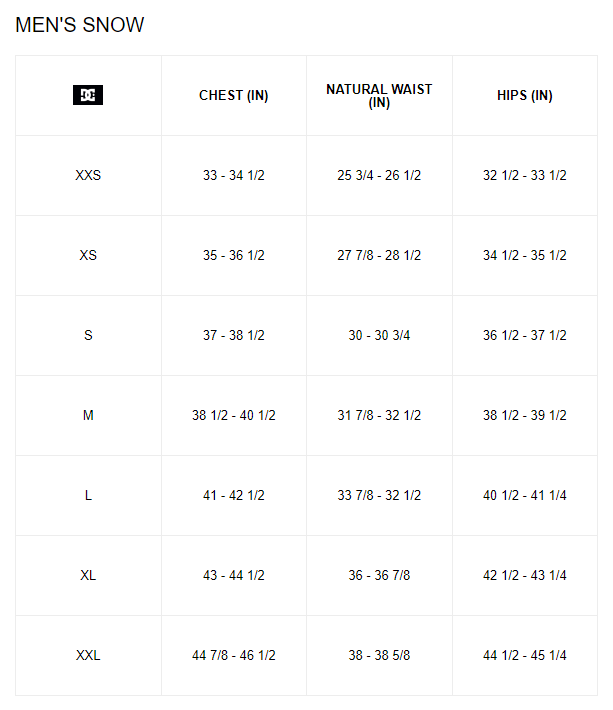
Task: Click waist value 27 7/8 - 28 1/2
Action: [x=379, y=255]
